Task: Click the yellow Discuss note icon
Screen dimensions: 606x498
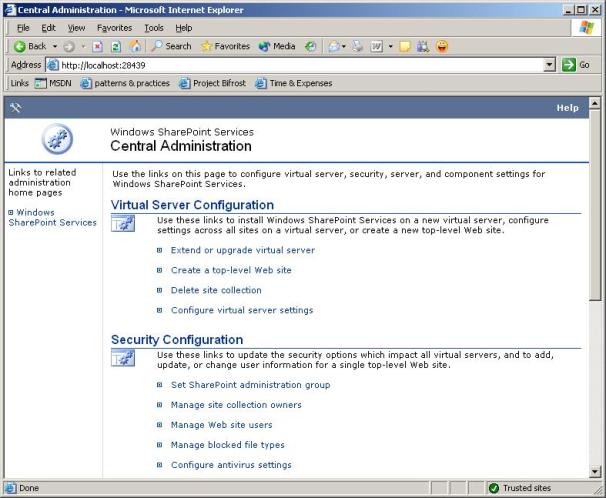Action: [x=405, y=47]
